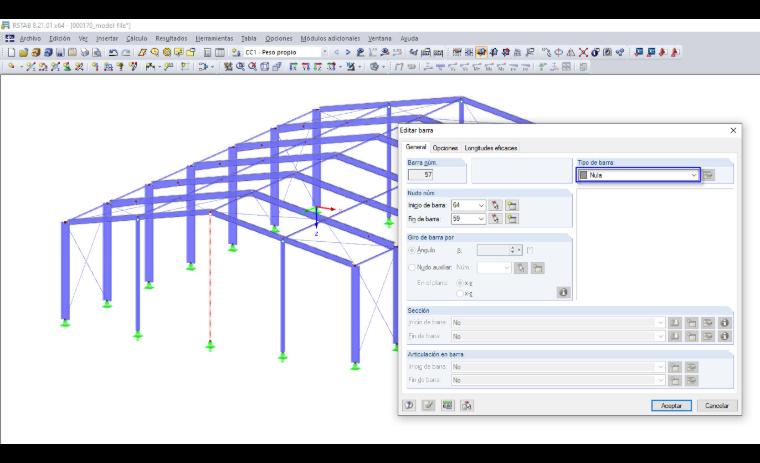Select the first En el plano radio option

(459, 283)
